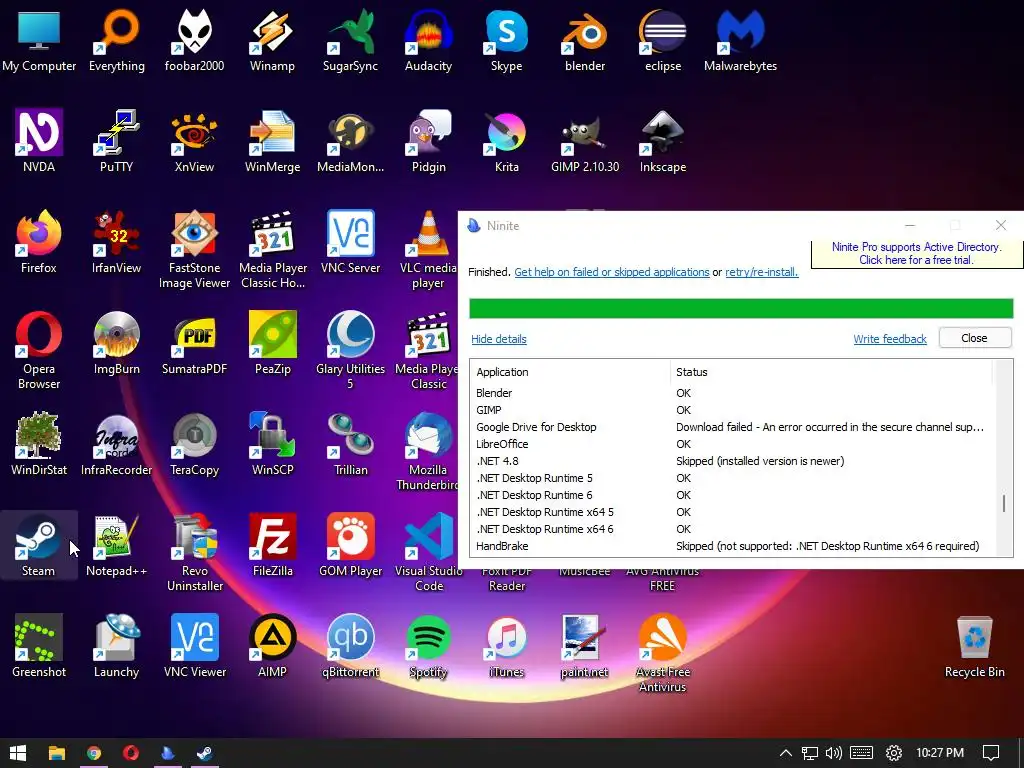Select the Everything search shortcut
1024x768 pixels.
(x=116, y=40)
